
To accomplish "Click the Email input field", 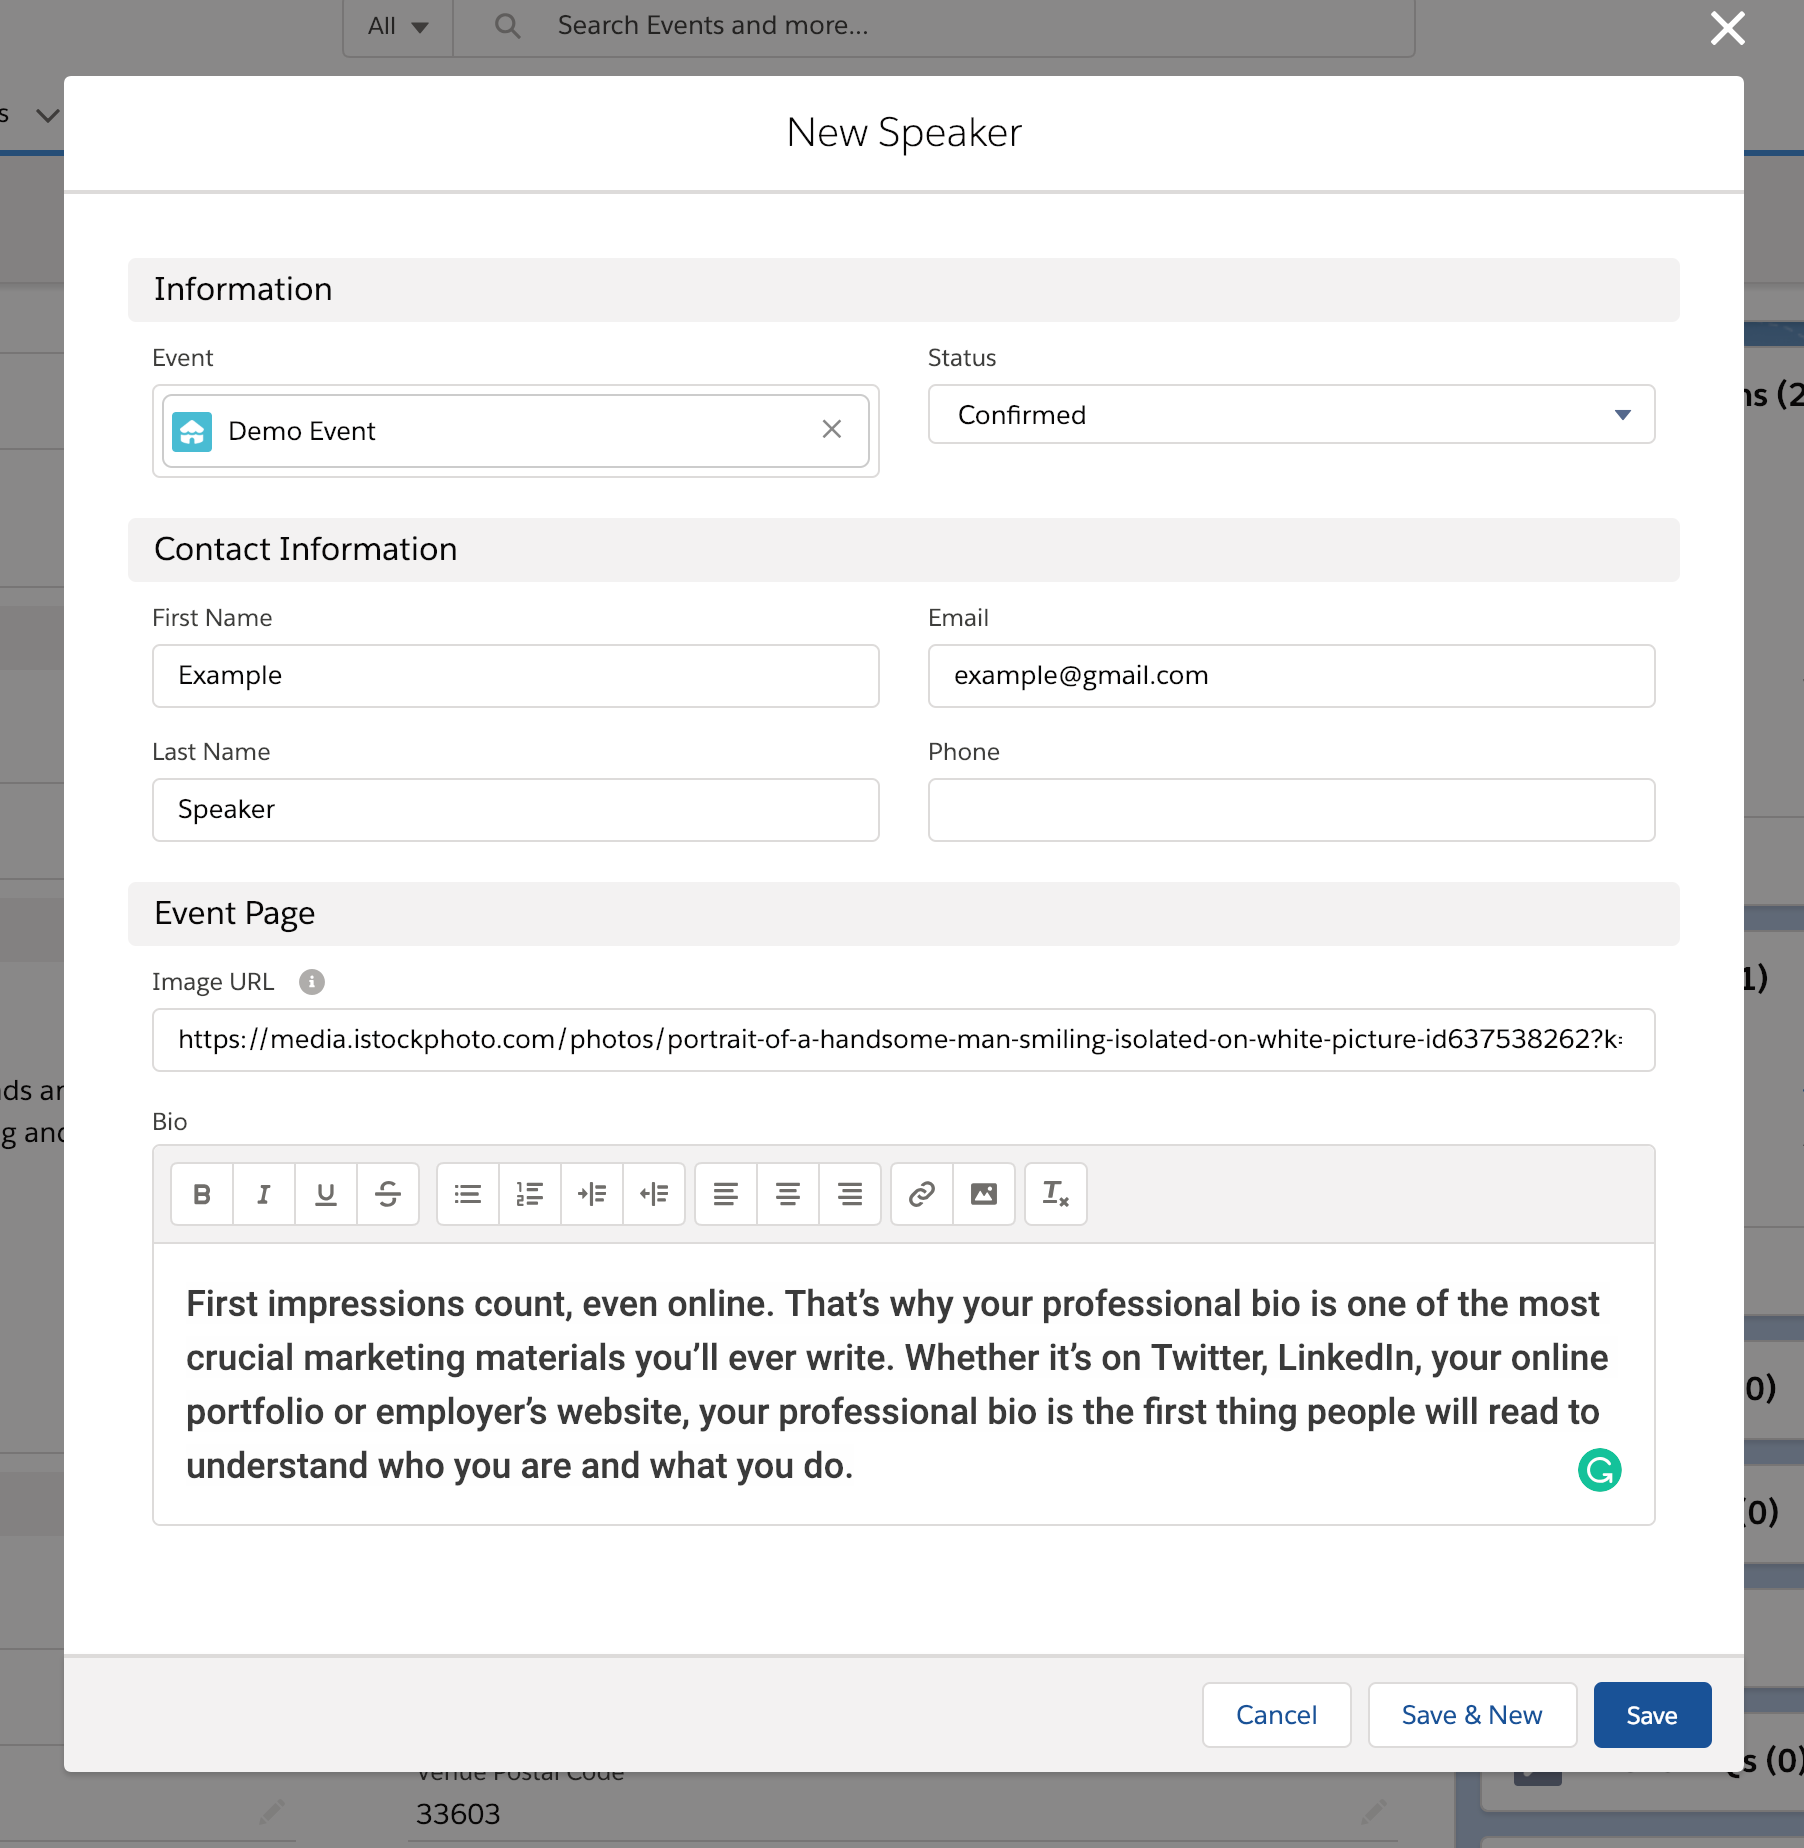I will (1291, 676).
